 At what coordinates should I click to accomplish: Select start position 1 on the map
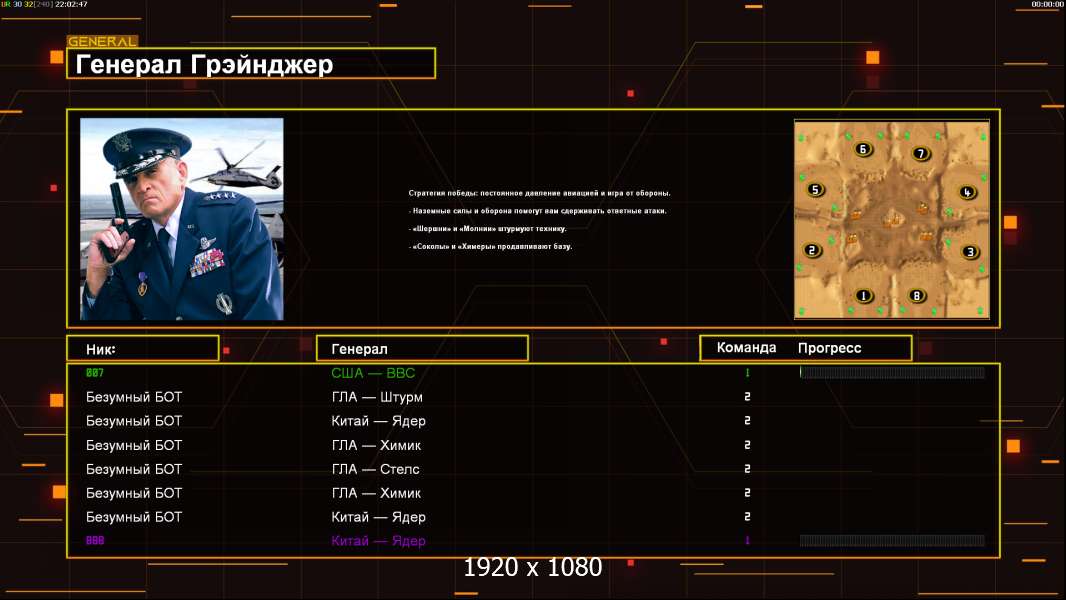[864, 296]
